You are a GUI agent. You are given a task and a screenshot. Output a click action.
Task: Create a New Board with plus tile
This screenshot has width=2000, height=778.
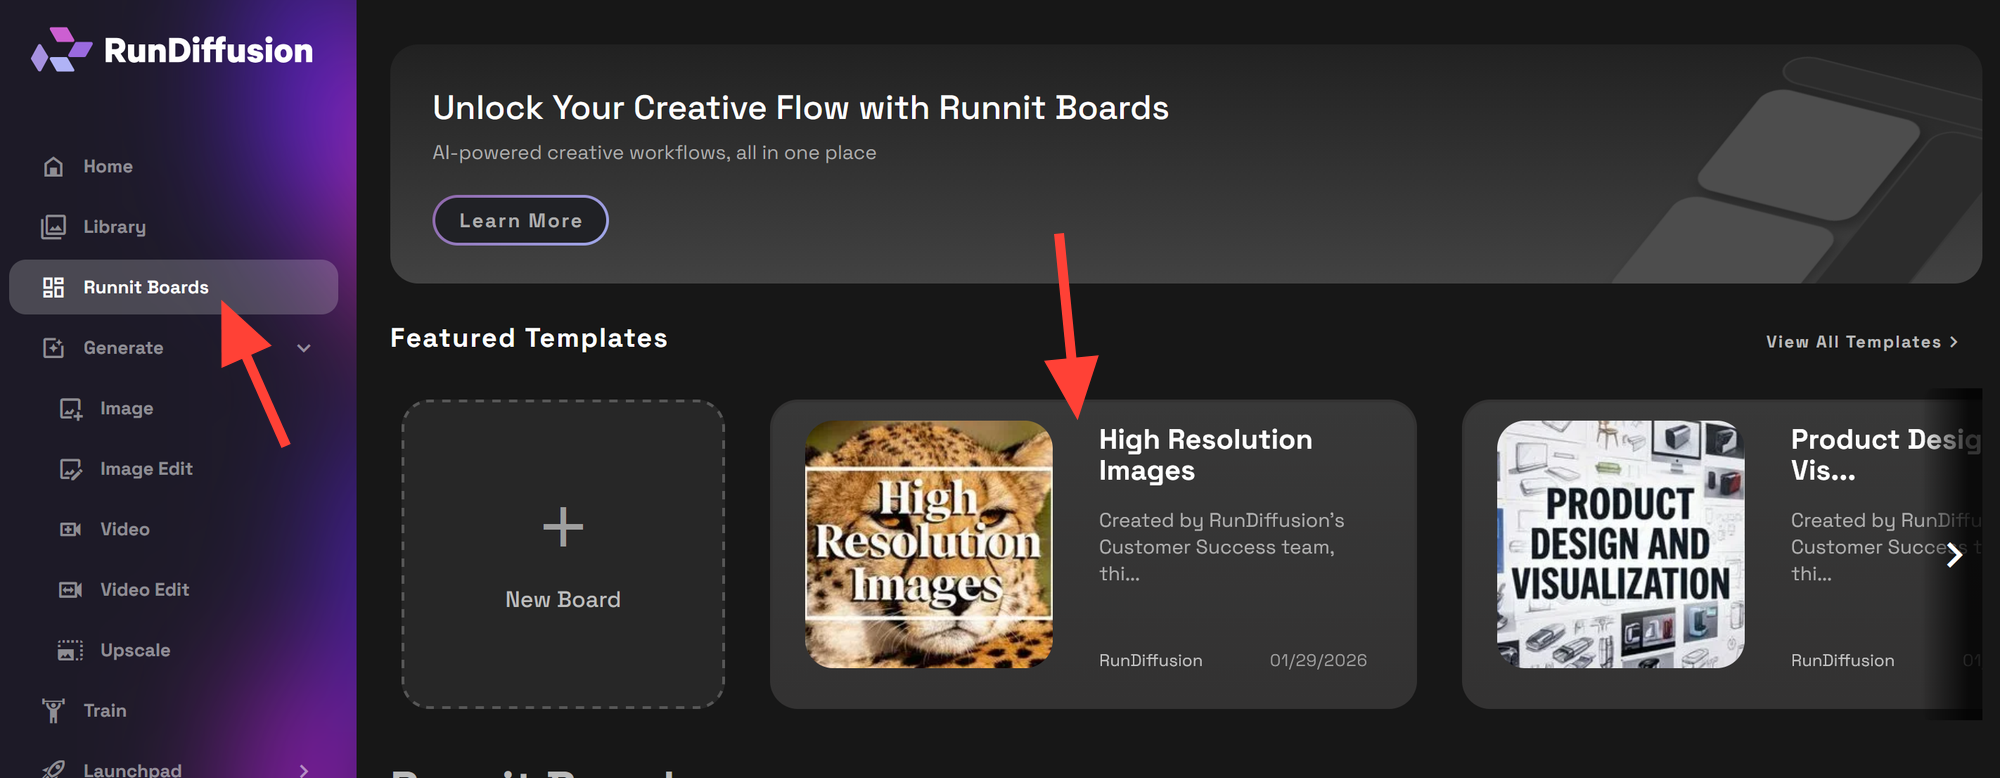[x=563, y=554]
